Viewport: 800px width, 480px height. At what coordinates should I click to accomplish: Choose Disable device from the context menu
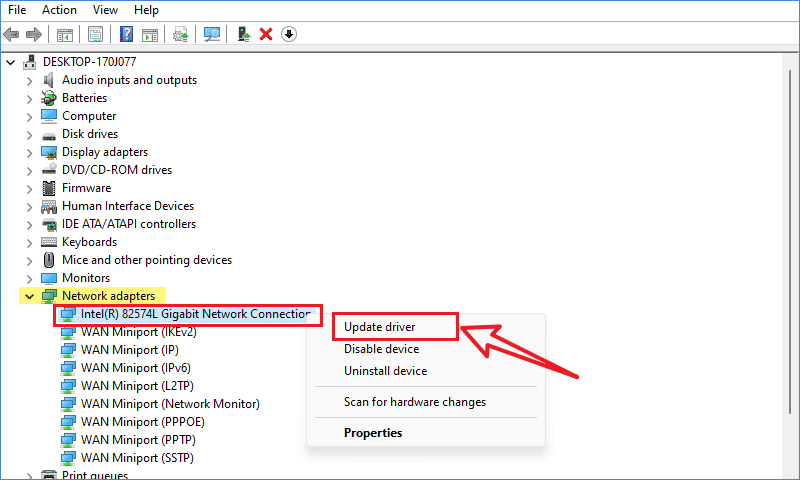tap(382, 349)
